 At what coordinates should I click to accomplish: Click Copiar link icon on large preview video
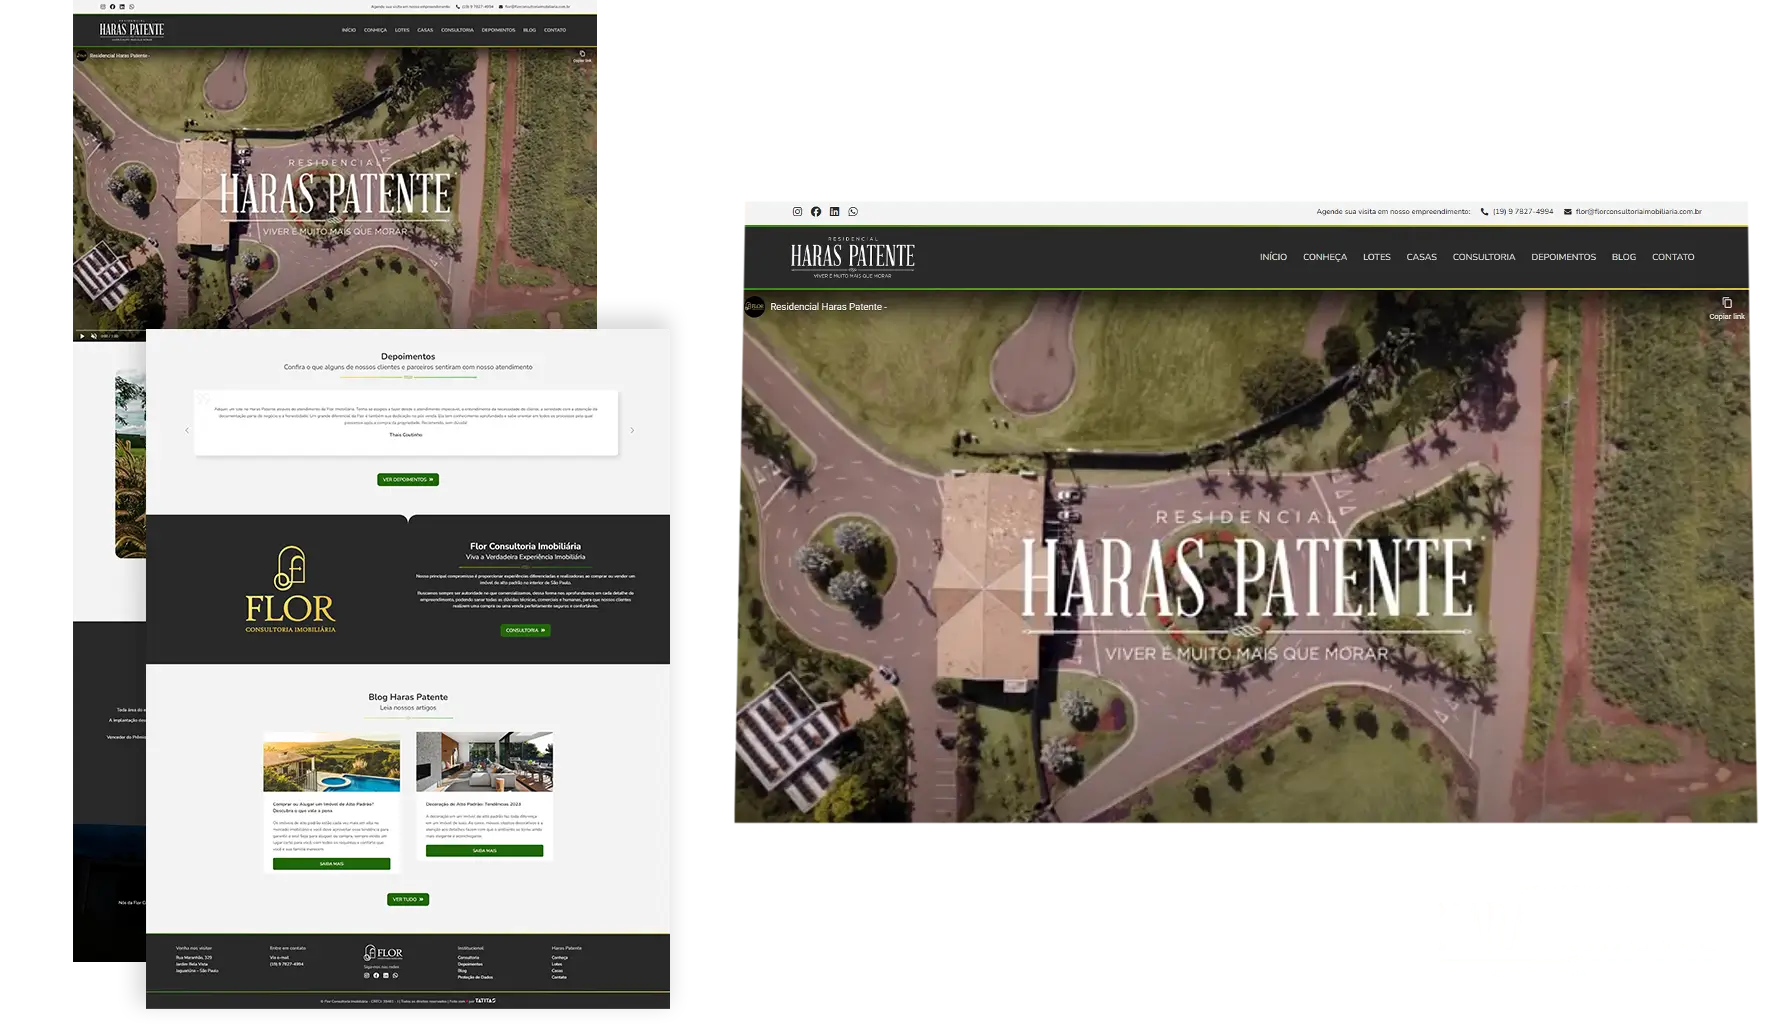1727,303
